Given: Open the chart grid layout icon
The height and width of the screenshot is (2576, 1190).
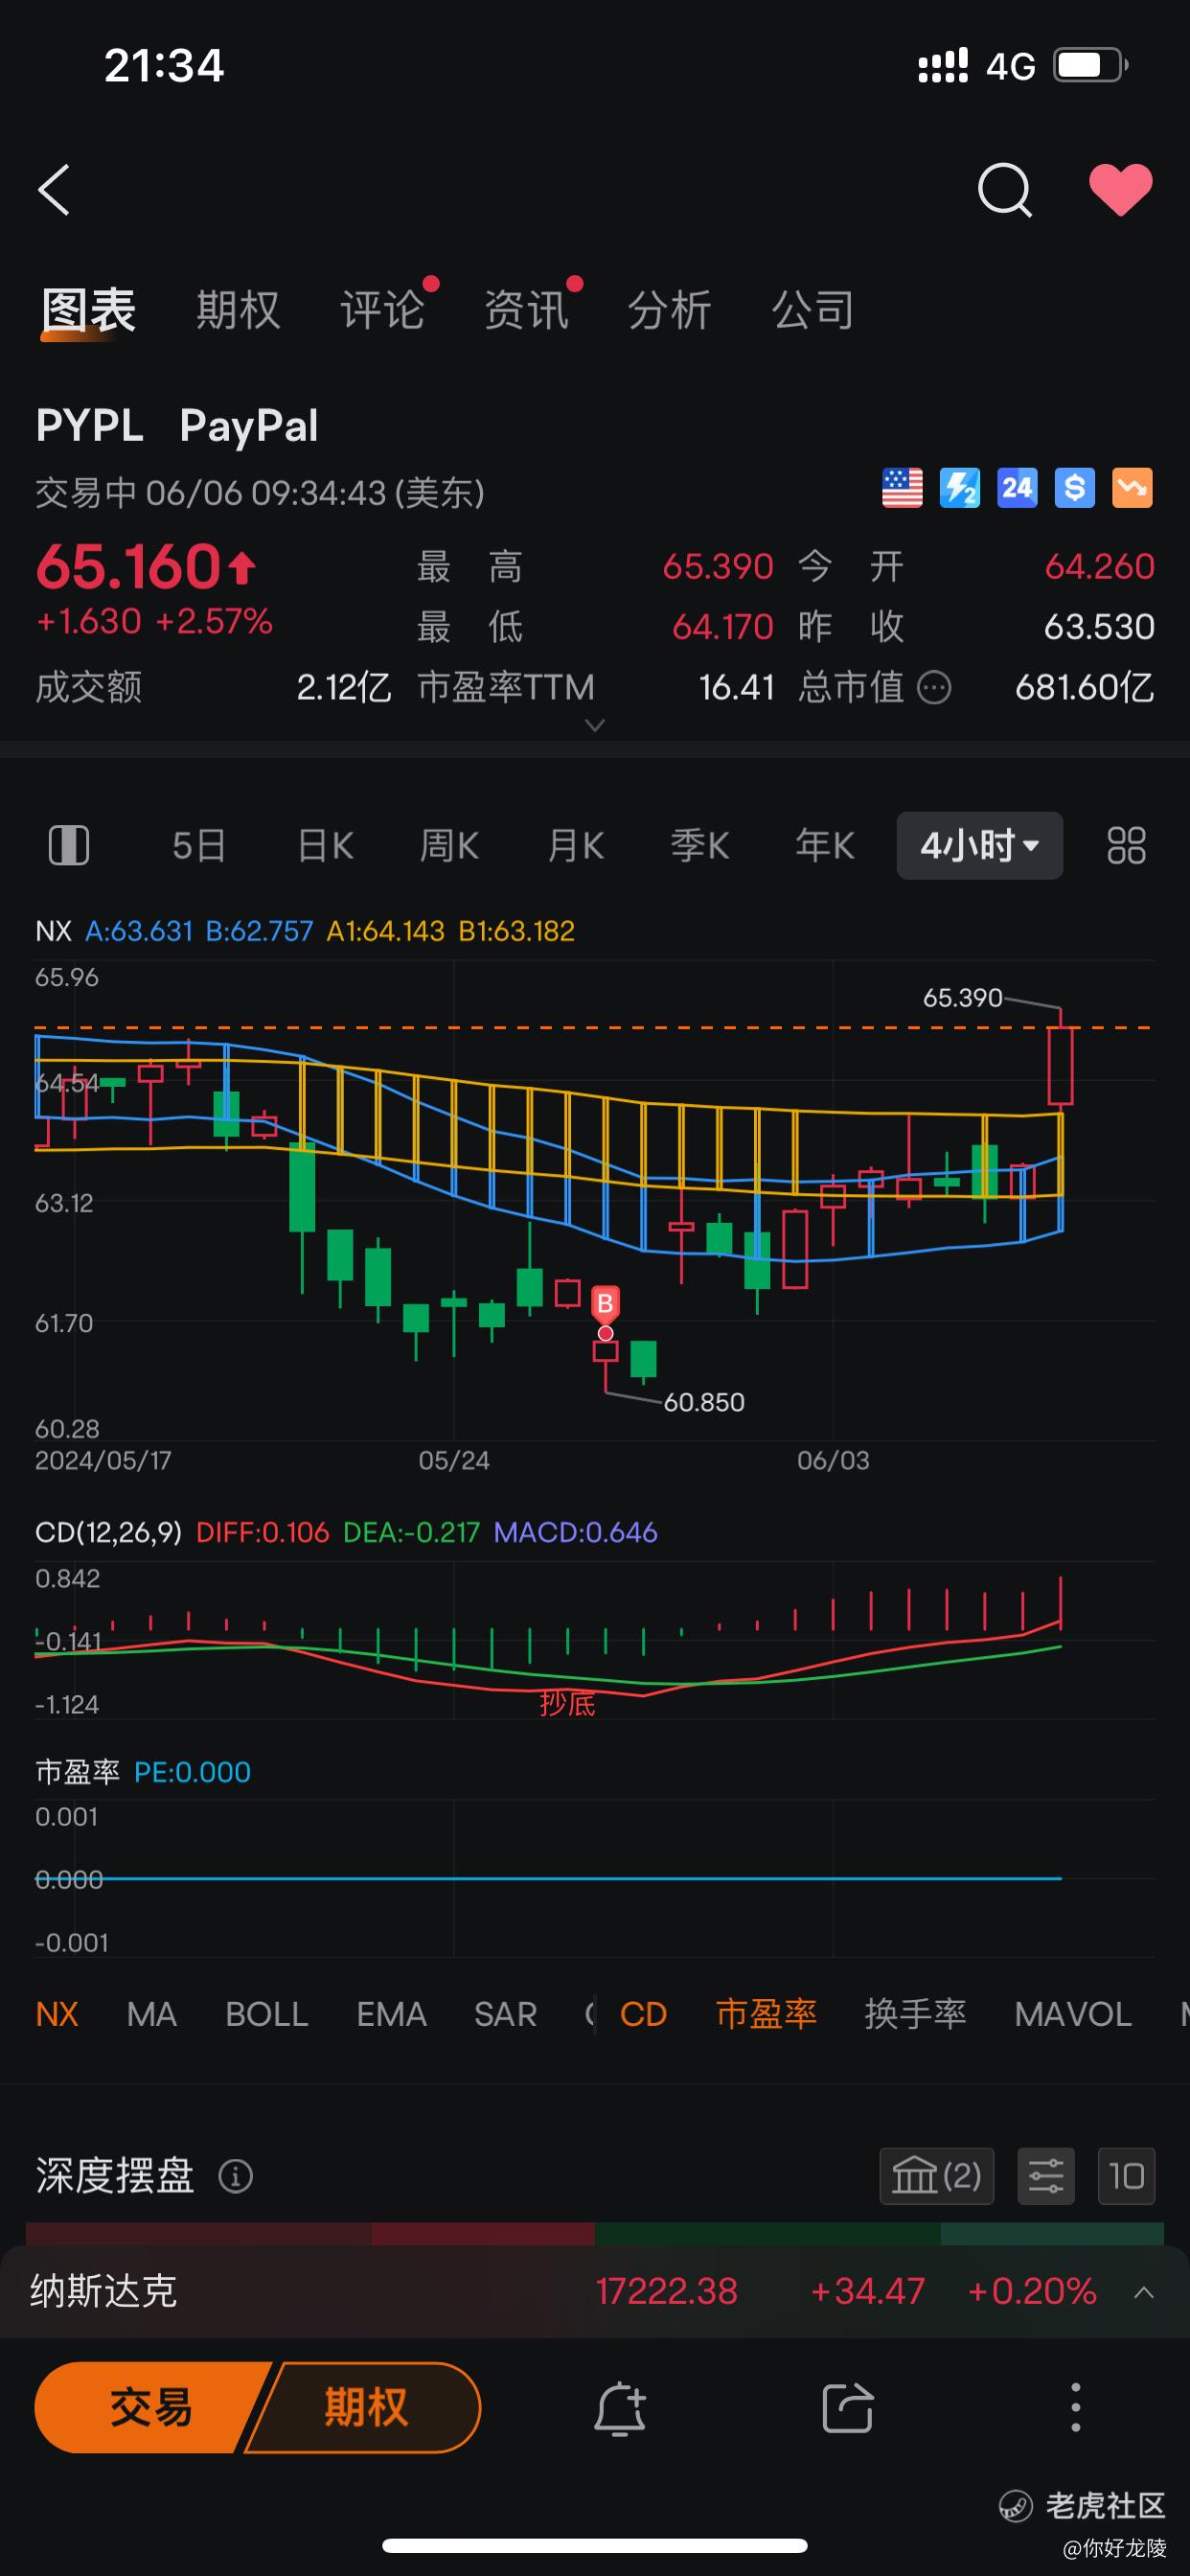Looking at the screenshot, I should (1126, 846).
